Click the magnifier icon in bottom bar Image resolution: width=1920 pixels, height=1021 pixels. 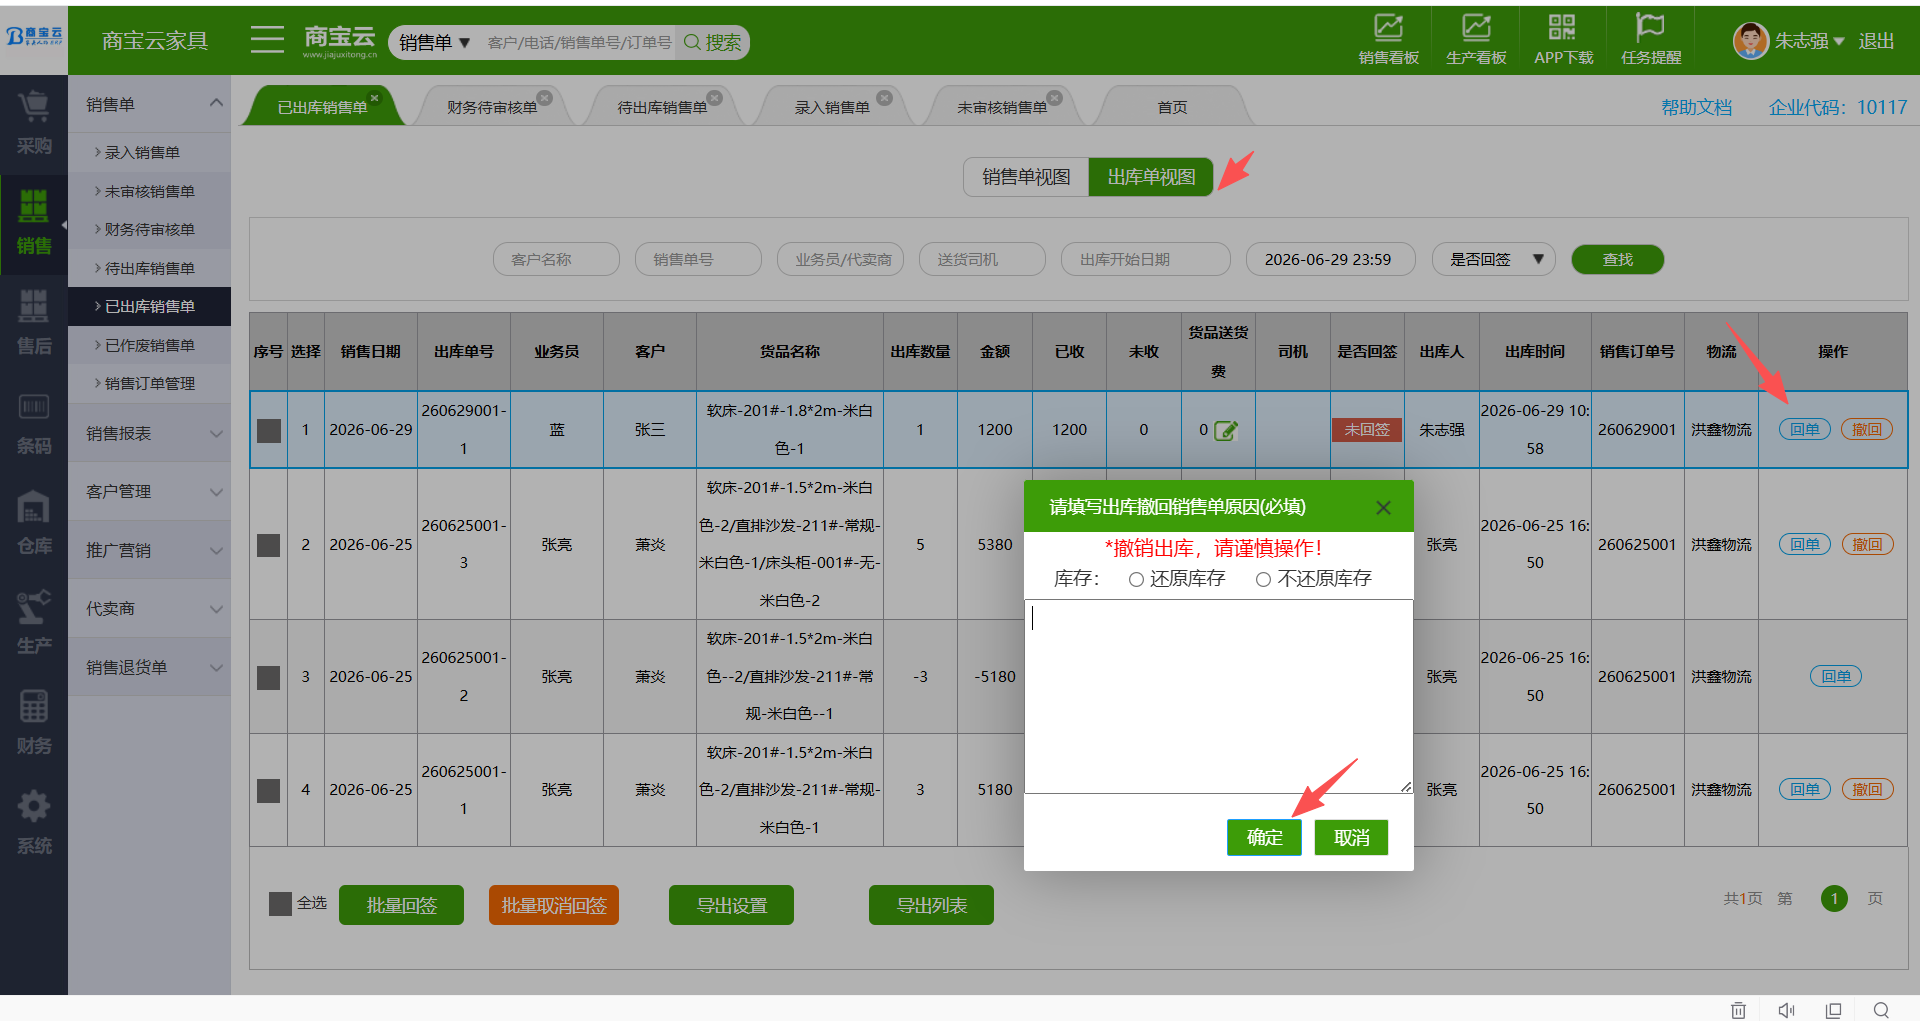pos(1881,1010)
